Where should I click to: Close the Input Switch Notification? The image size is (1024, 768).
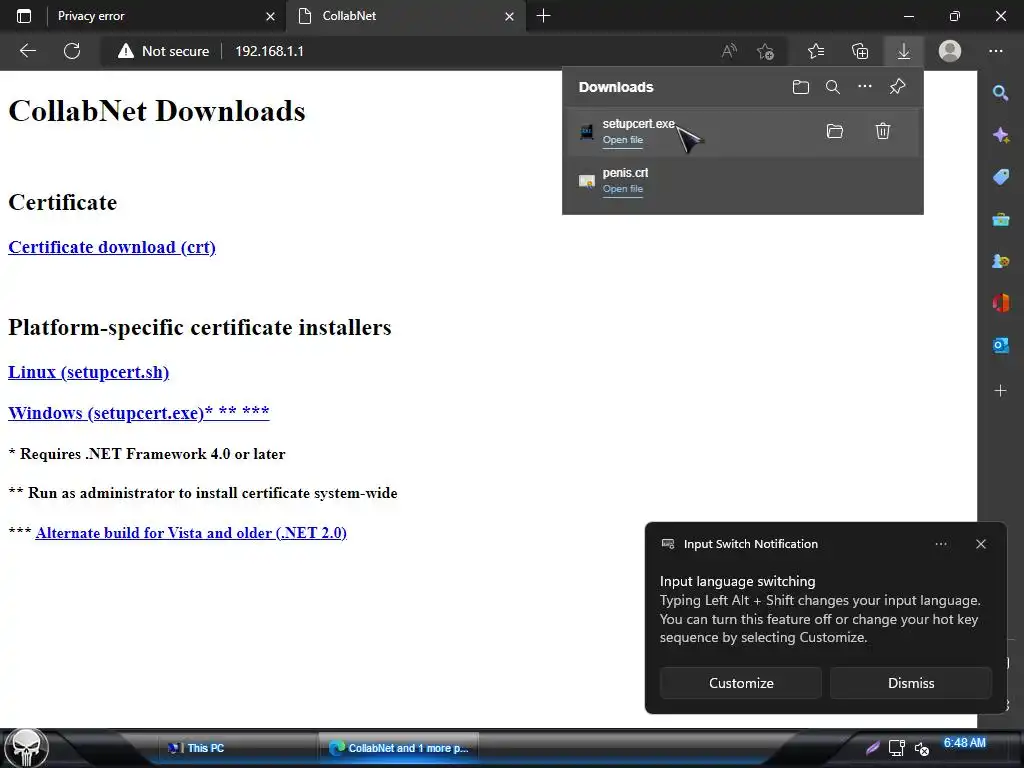coord(980,544)
